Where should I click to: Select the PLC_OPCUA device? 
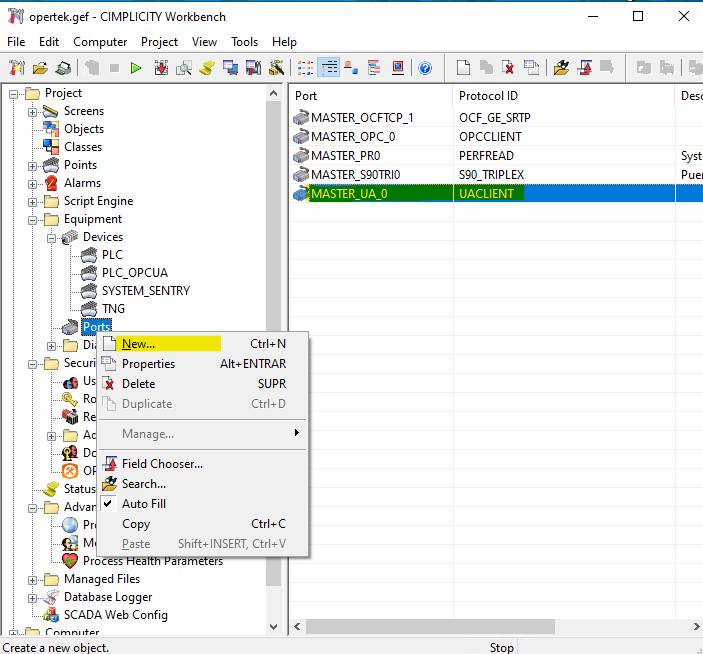point(135,273)
